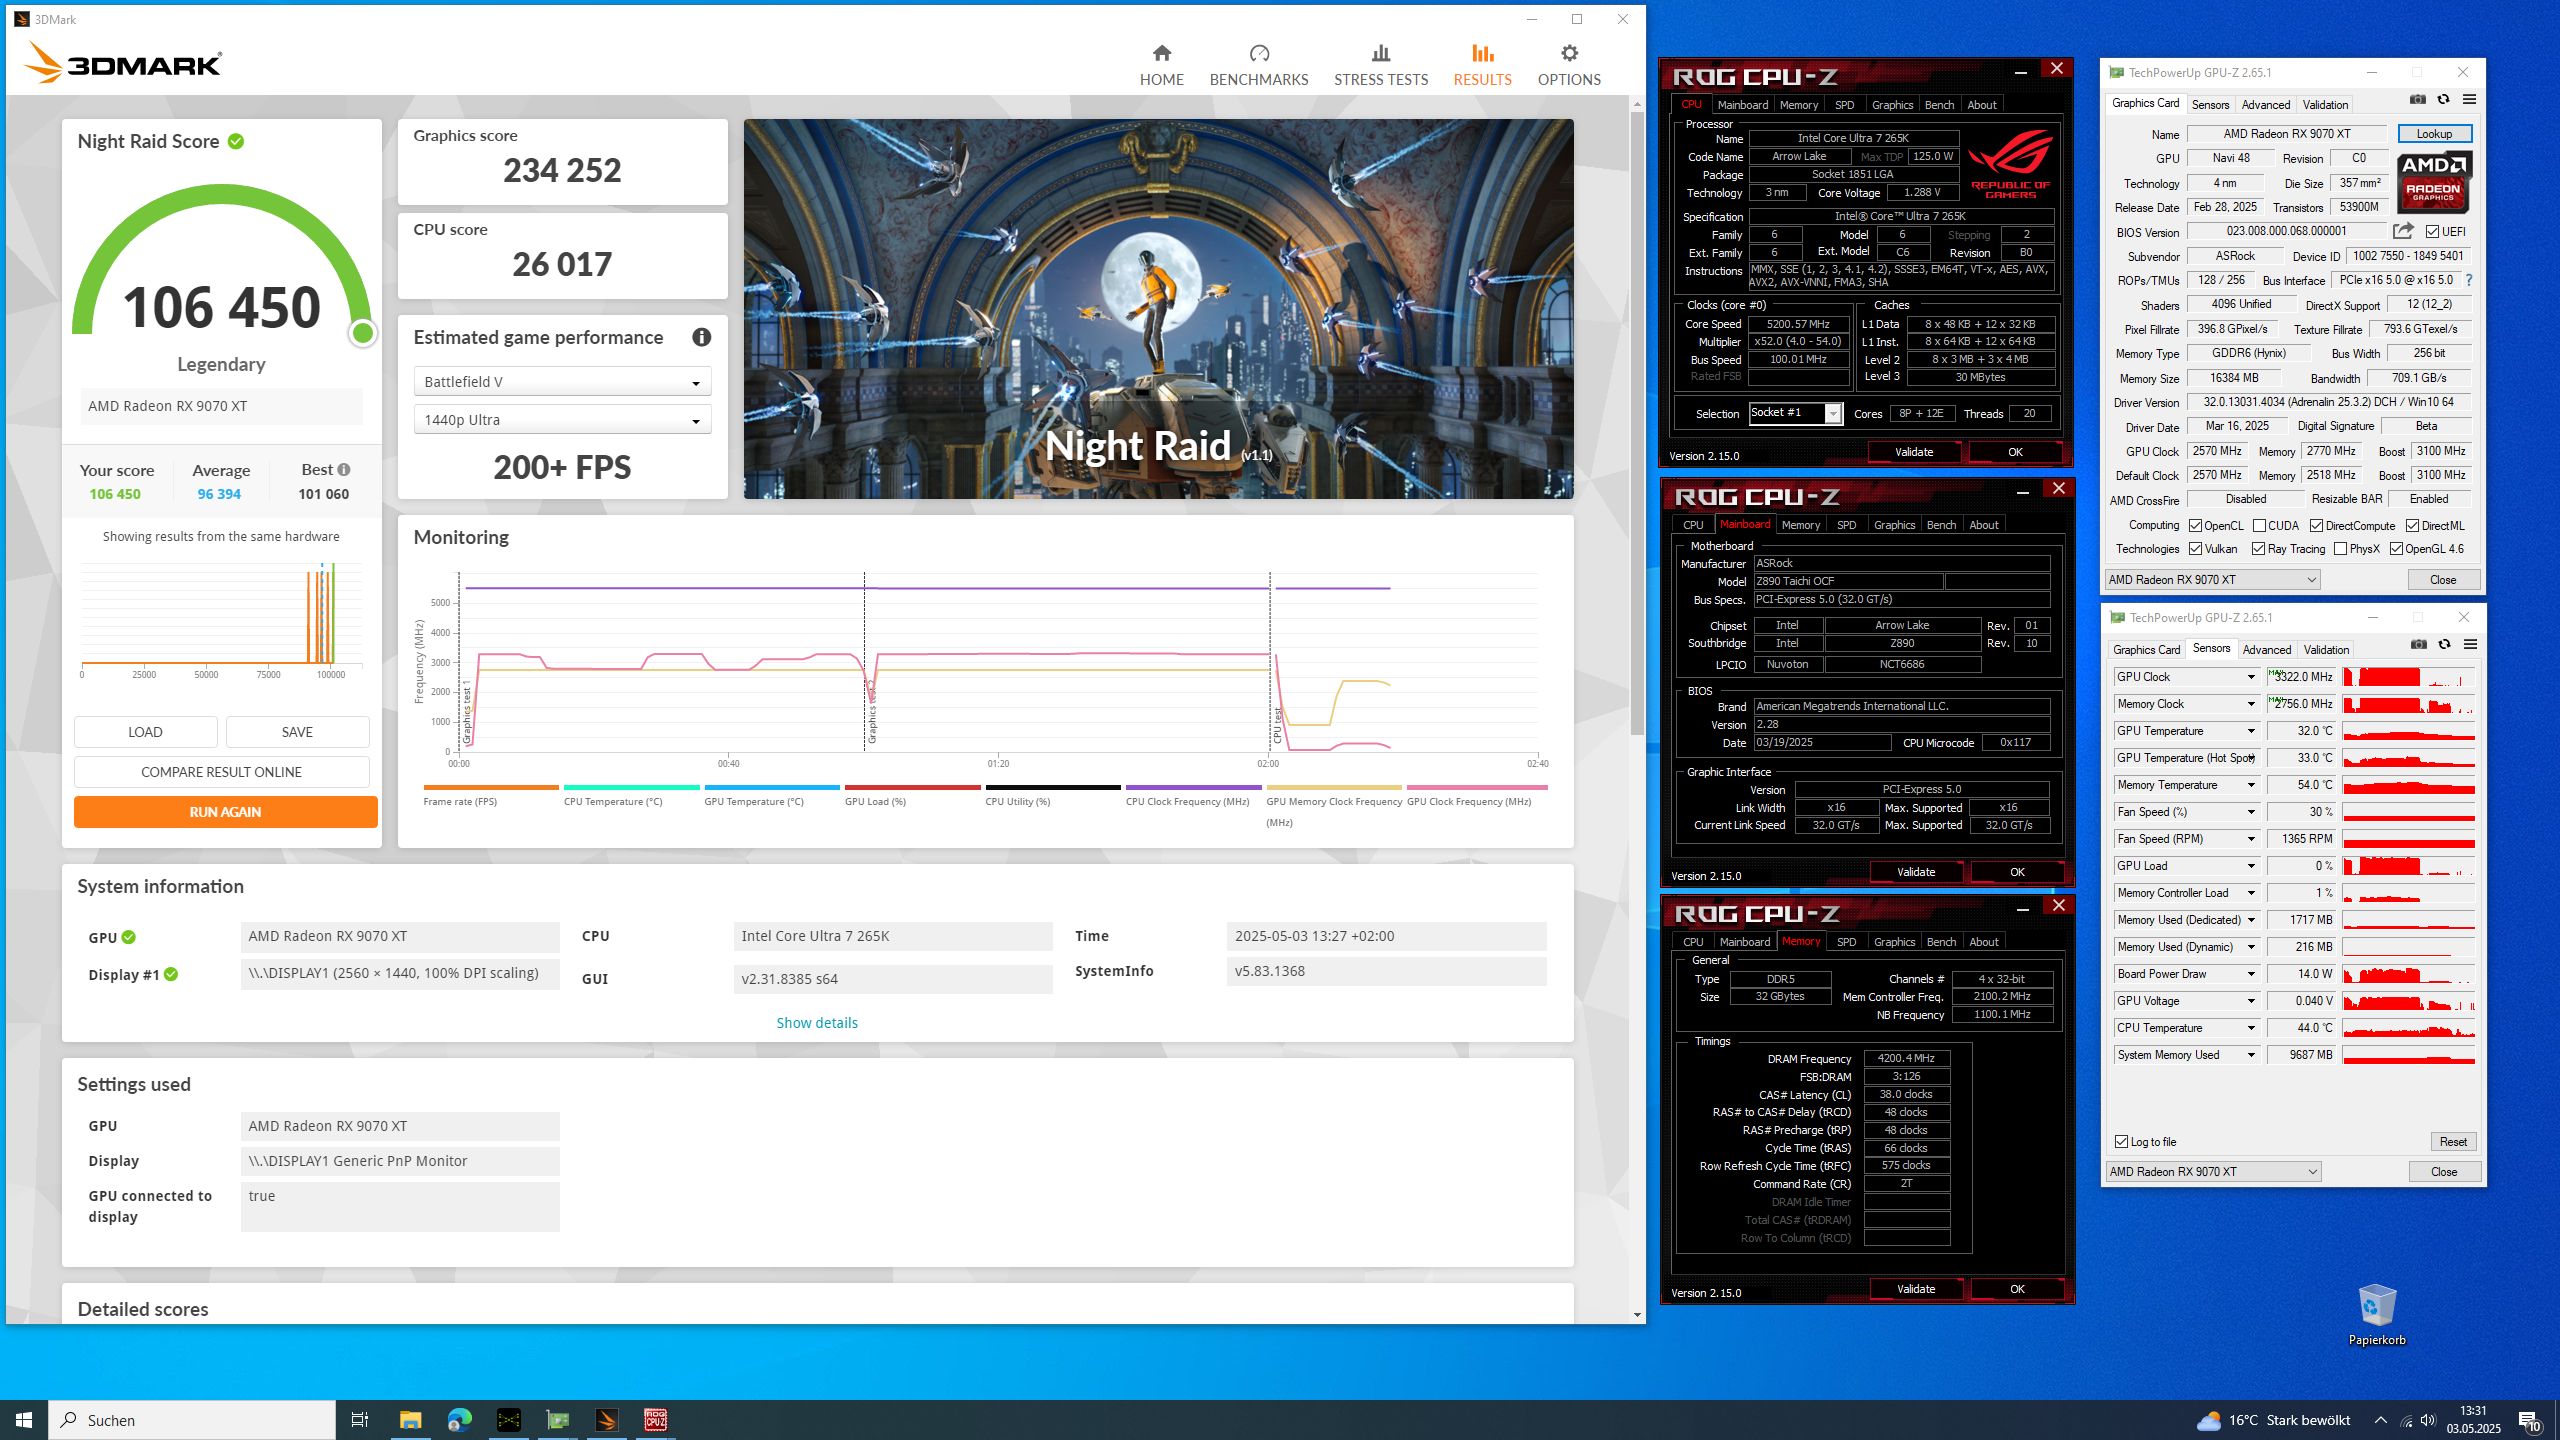Image resolution: width=2560 pixels, height=1440 pixels.
Task: Open File Explorer from the taskbar
Action: (410, 1420)
